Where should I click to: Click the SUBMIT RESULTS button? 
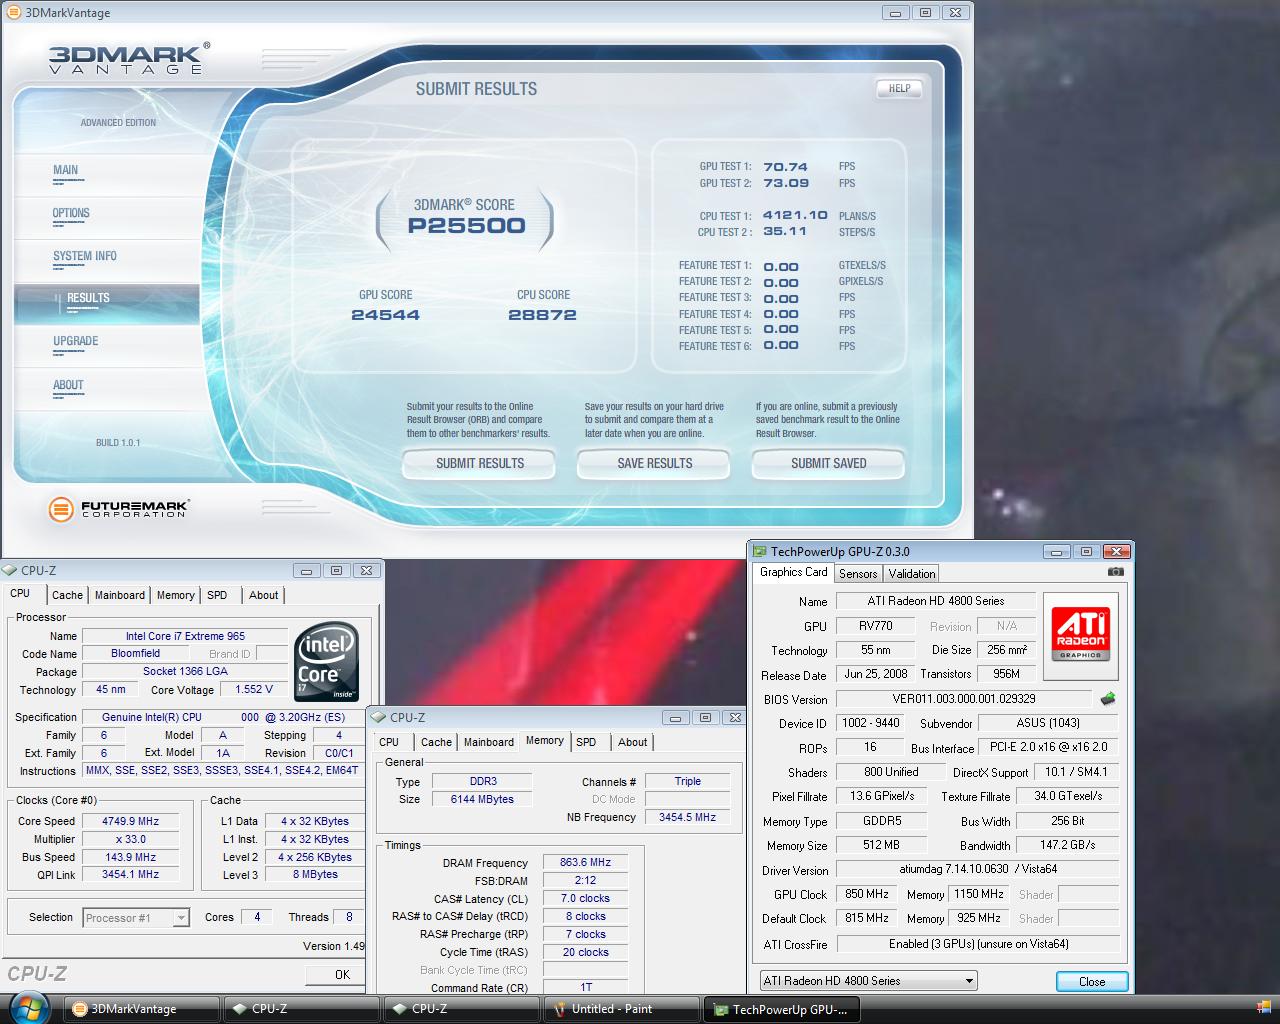pos(480,463)
